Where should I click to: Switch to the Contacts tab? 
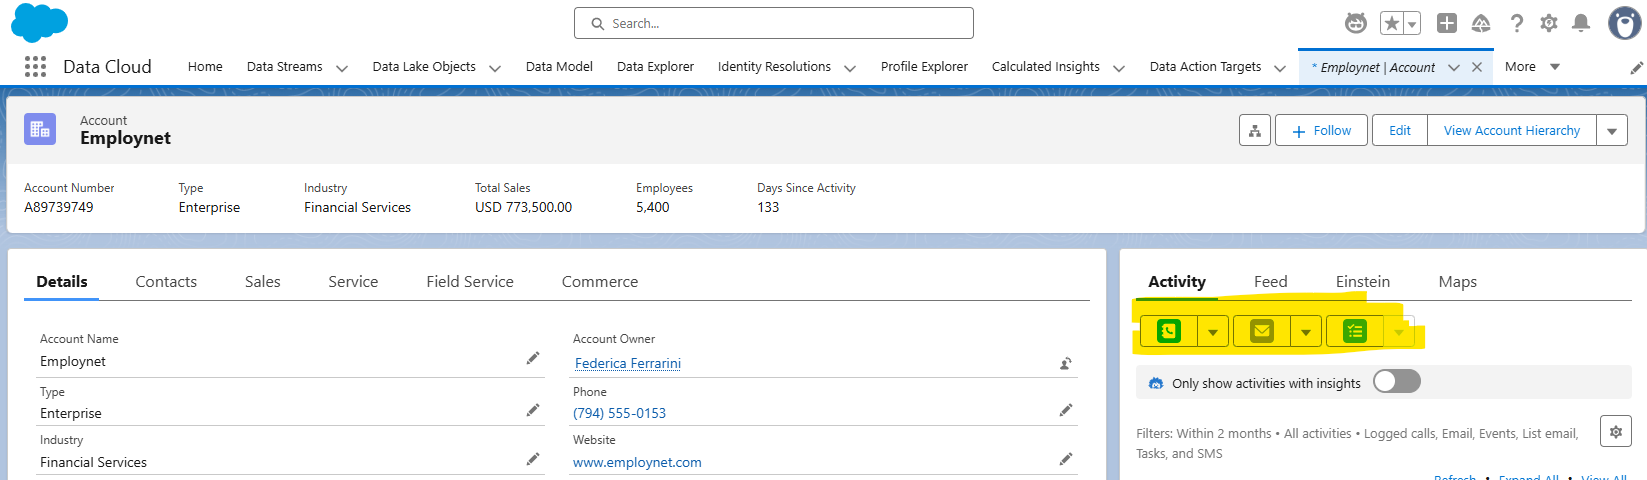pos(166,282)
